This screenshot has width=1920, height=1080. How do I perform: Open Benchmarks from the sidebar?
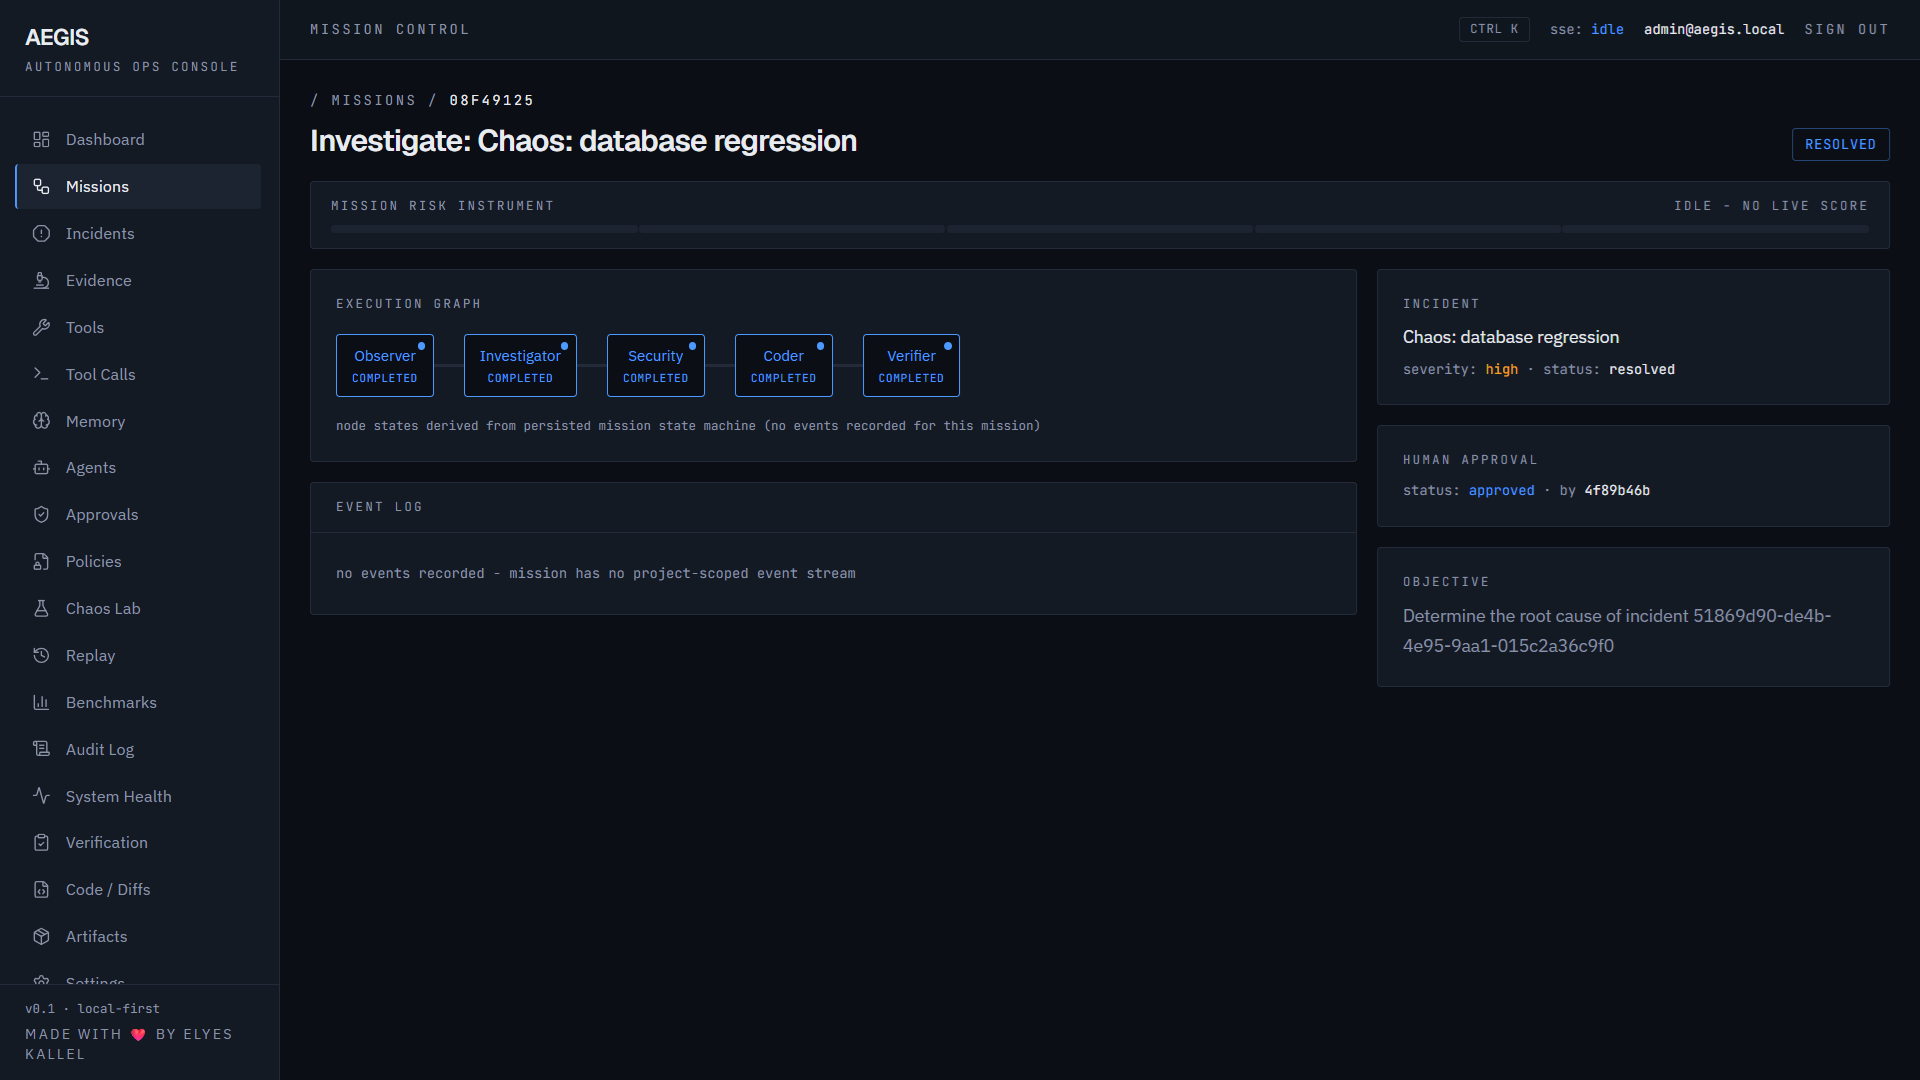pos(138,703)
